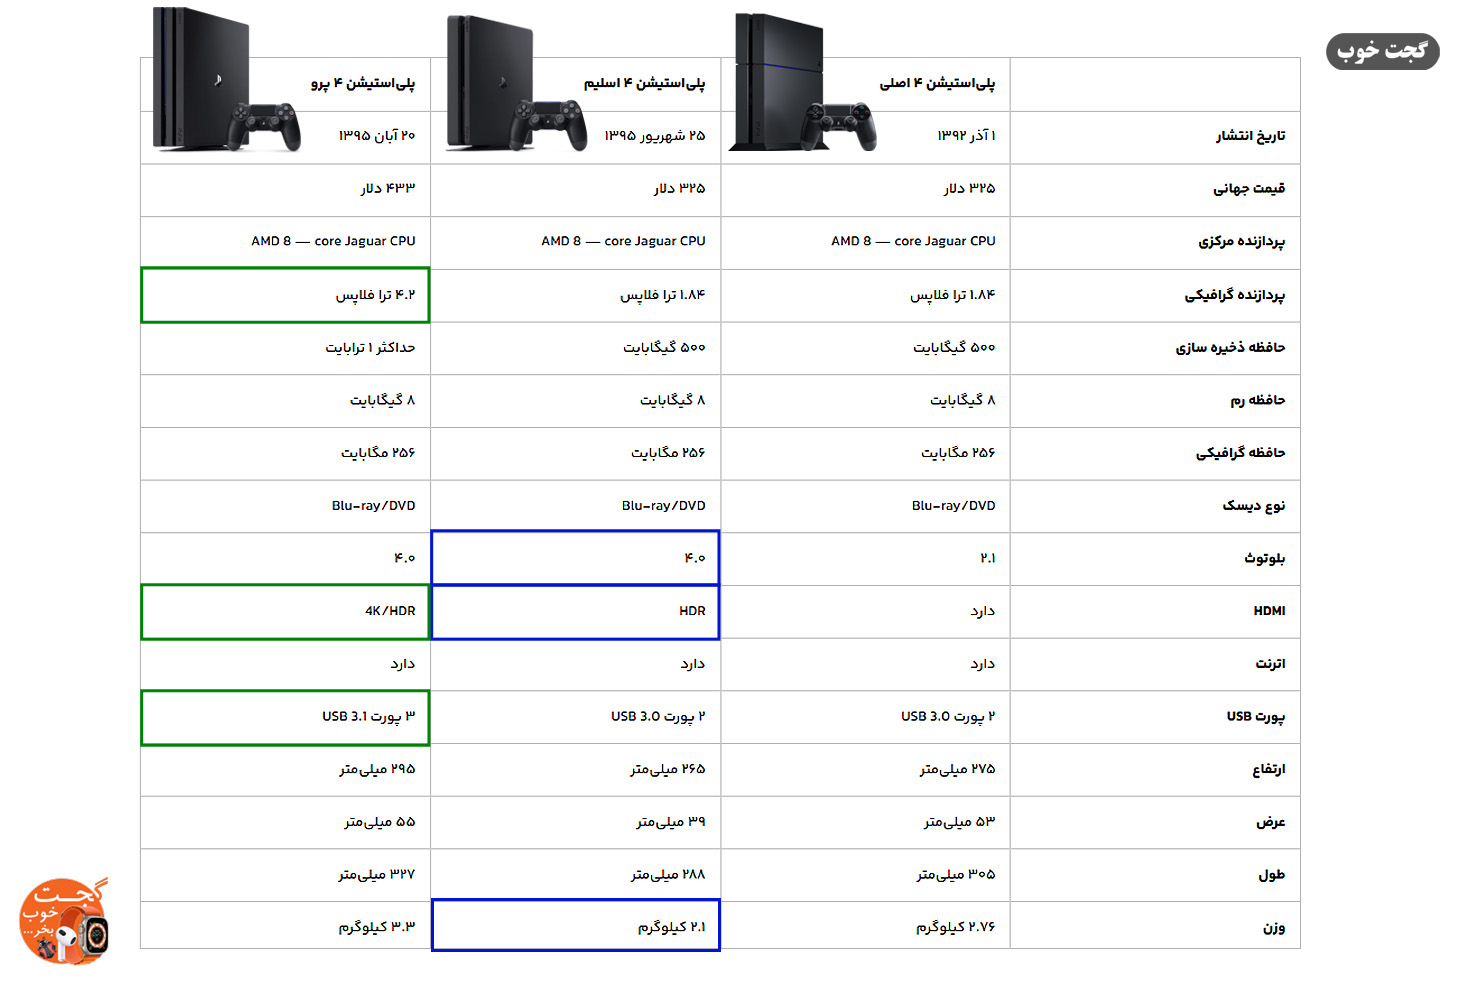The width and height of the screenshot is (1476, 984).
Task: Click the تاریخ انتشار row label
Action: pos(1250,136)
